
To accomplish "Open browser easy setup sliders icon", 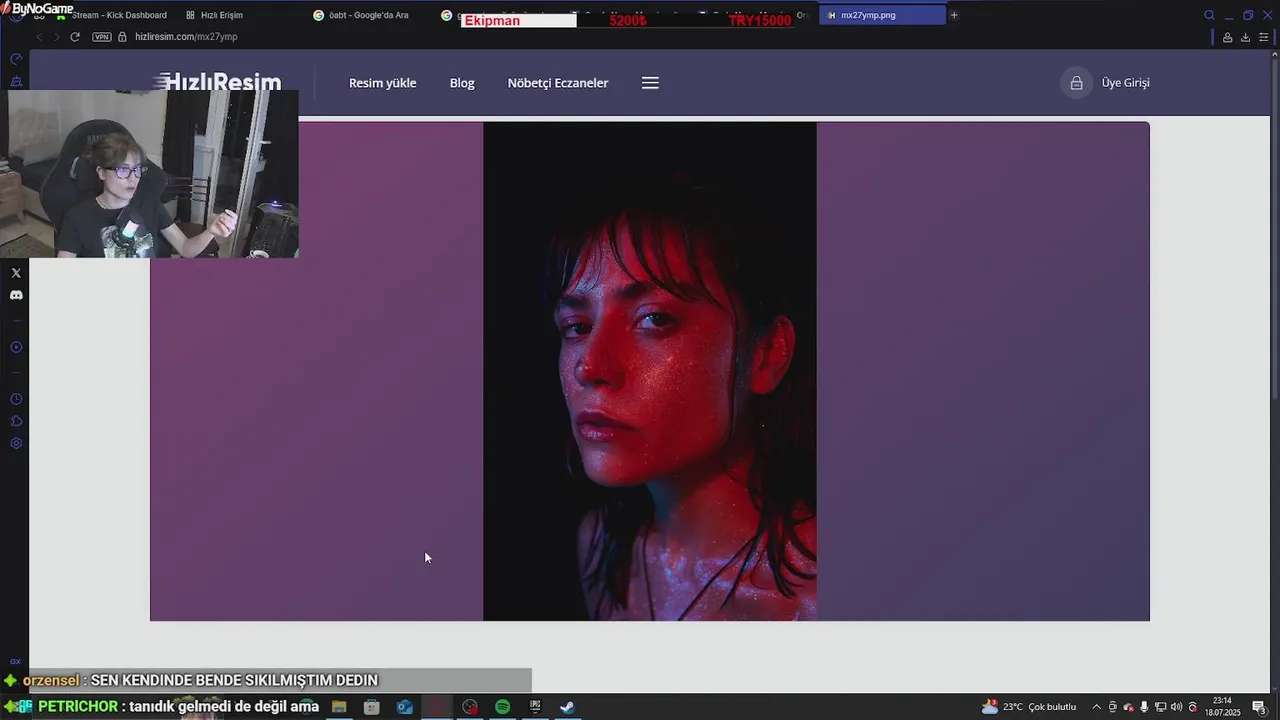I will coord(1264,37).
